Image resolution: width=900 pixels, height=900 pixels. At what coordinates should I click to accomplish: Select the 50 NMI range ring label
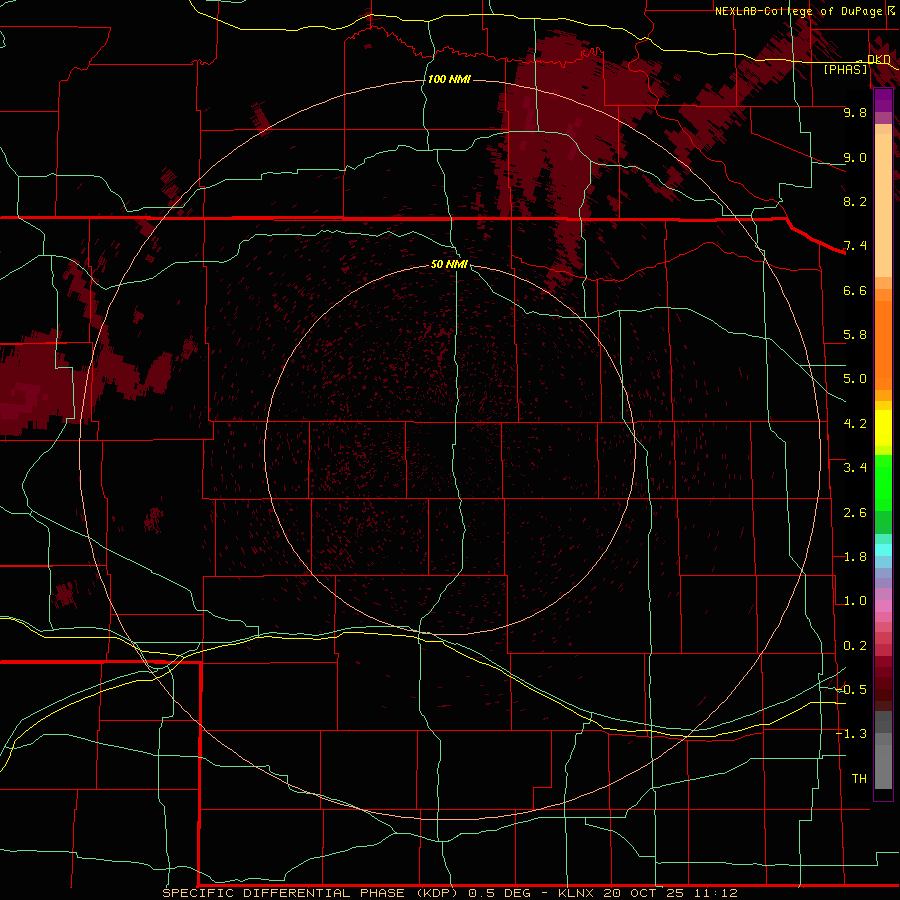click(x=449, y=264)
